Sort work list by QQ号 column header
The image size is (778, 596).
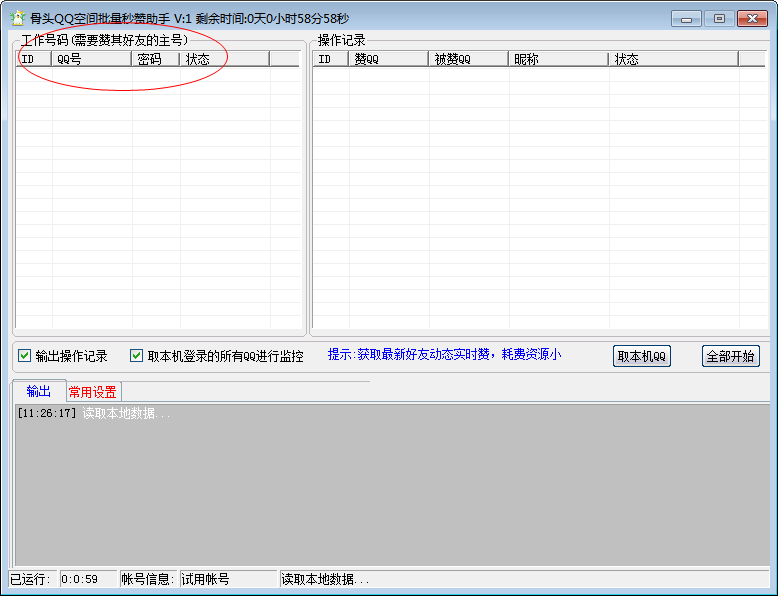tap(92, 59)
